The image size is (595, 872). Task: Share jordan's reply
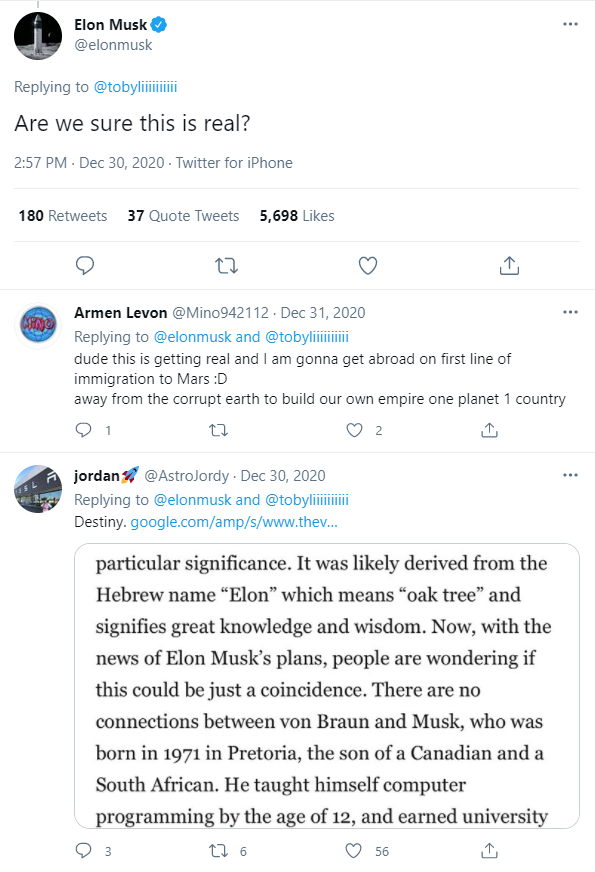click(x=489, y=851)
